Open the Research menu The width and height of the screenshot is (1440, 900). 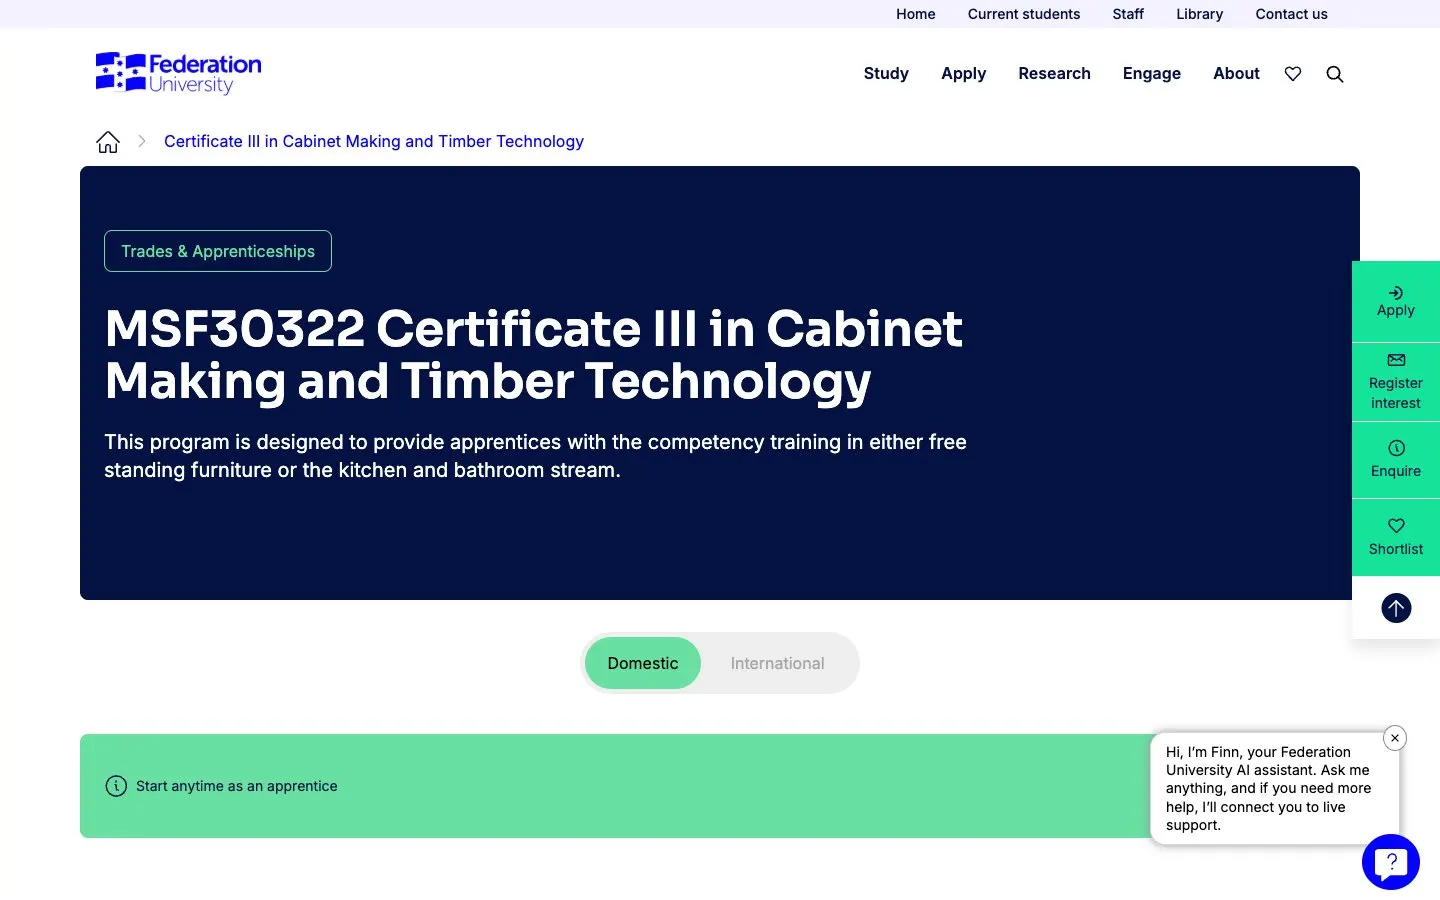click(1054, 74)
